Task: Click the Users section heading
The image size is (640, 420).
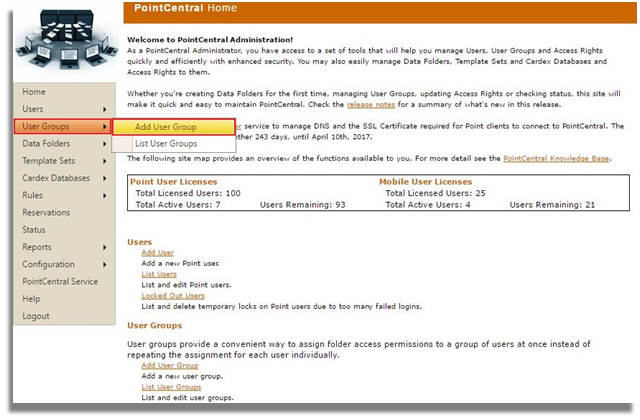Action: (x=140, y=242)
